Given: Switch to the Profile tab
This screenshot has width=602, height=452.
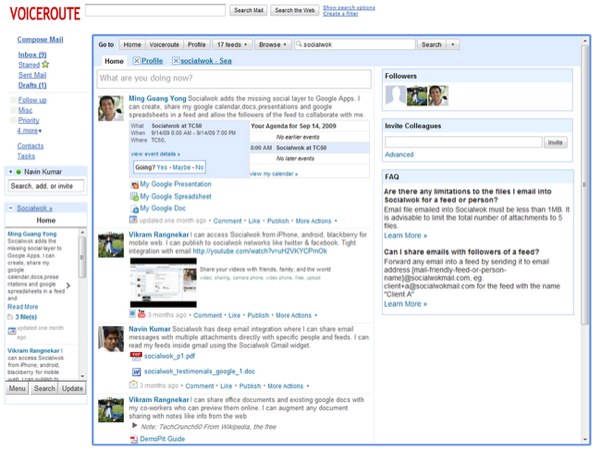Looking at the screenshot, I should tap(152, 61).
